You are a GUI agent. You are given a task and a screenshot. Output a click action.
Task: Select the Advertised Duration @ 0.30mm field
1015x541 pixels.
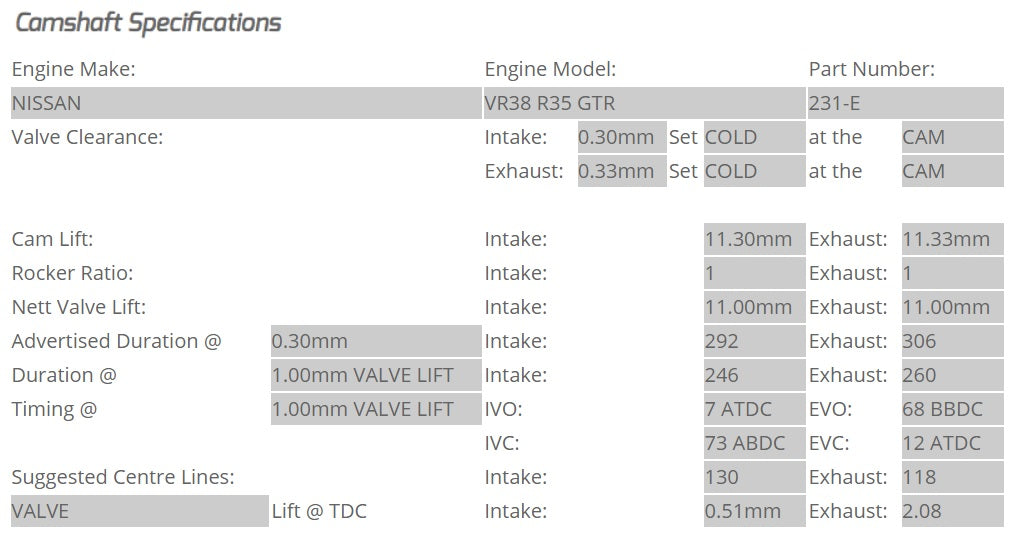click(x=375, y=341)
